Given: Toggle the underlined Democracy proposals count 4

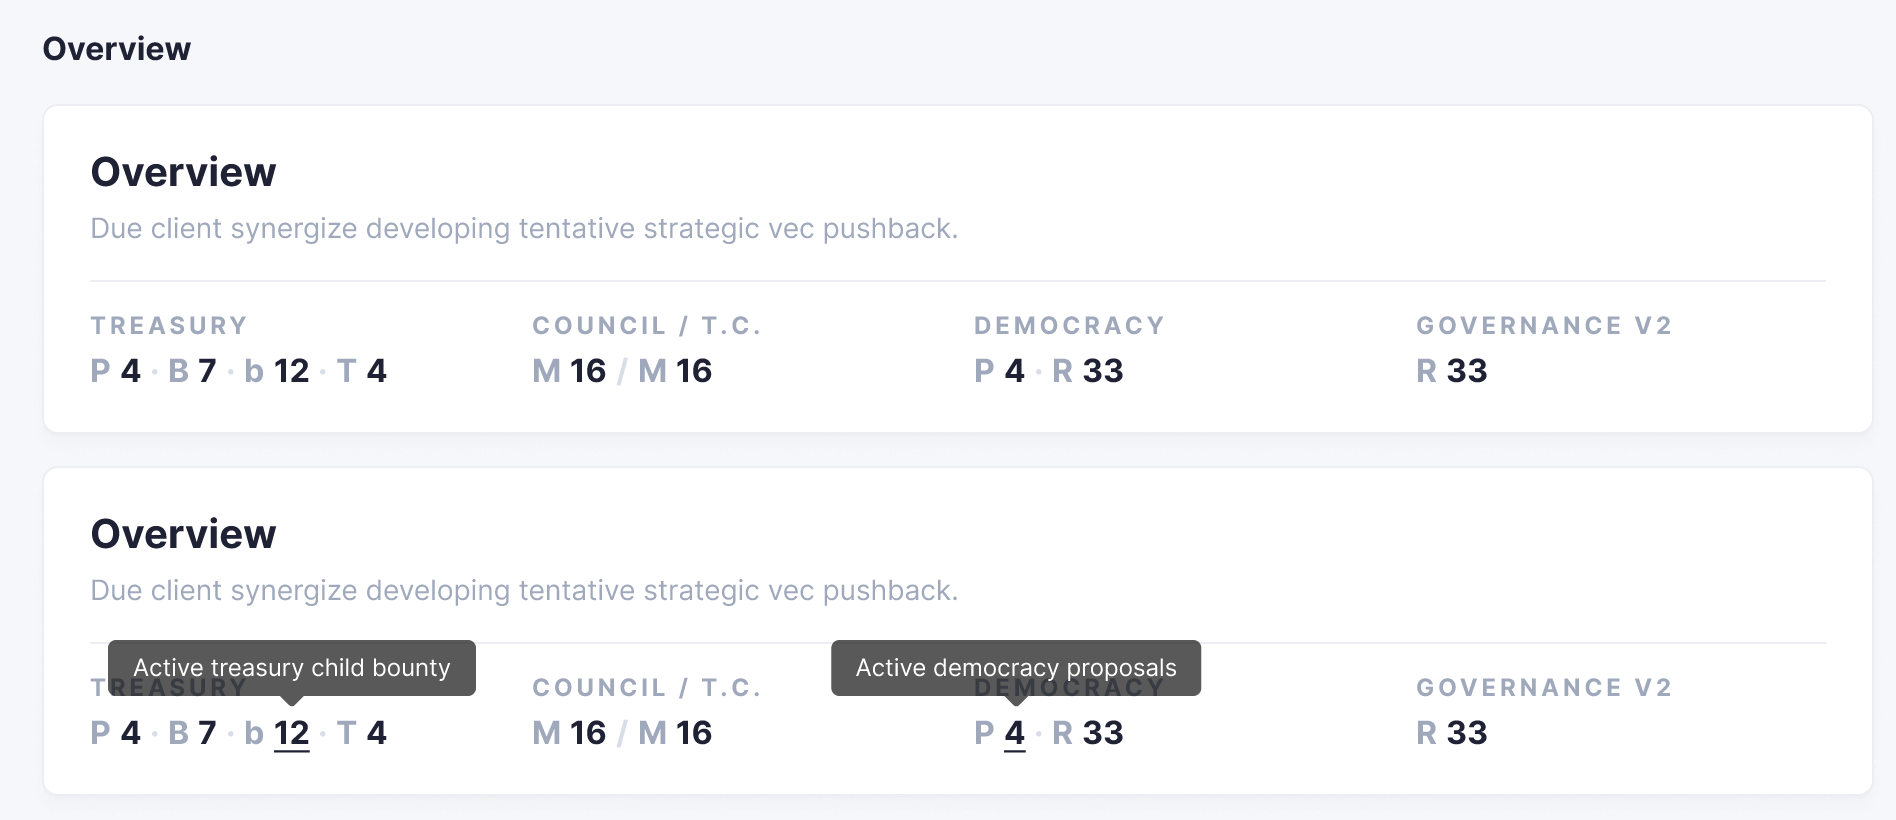Looking at the screenshot, I should (x=1014, y=733).
